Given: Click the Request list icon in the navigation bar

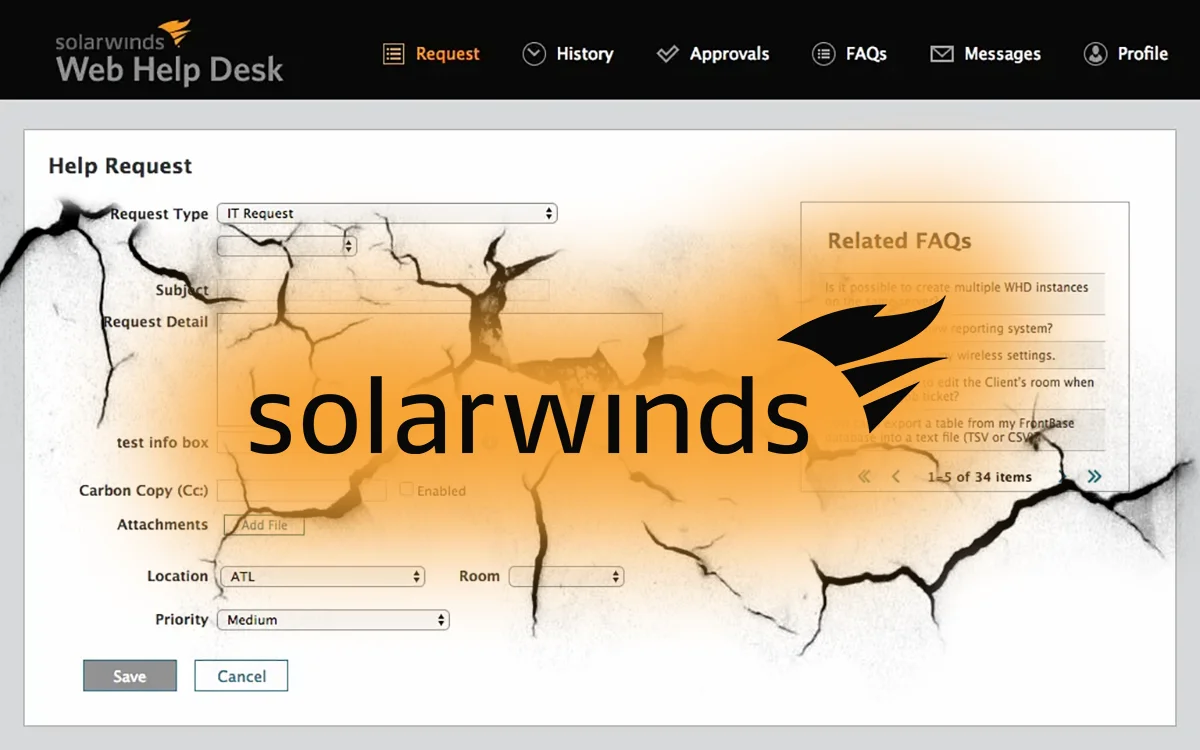Looking at the screenshot, I should pyautogui.click(x=394, y=54).
